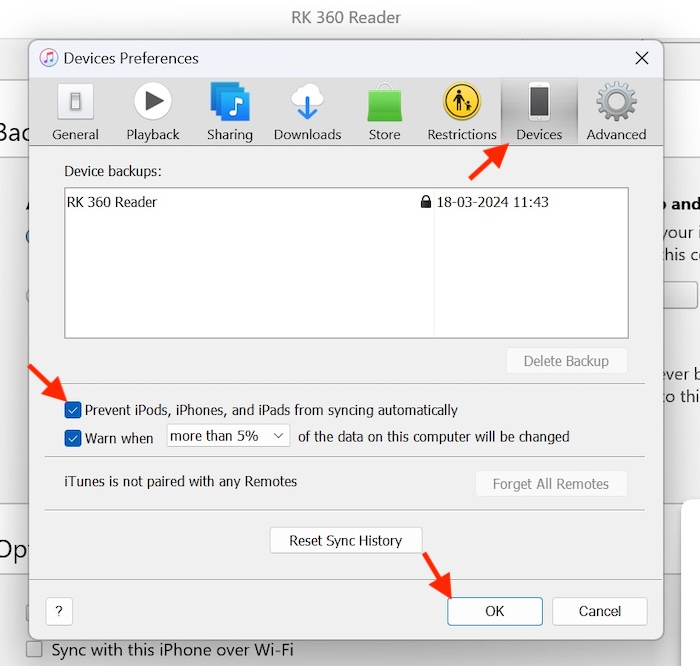Toggle the Warn when checkbox

pos(73,438)
